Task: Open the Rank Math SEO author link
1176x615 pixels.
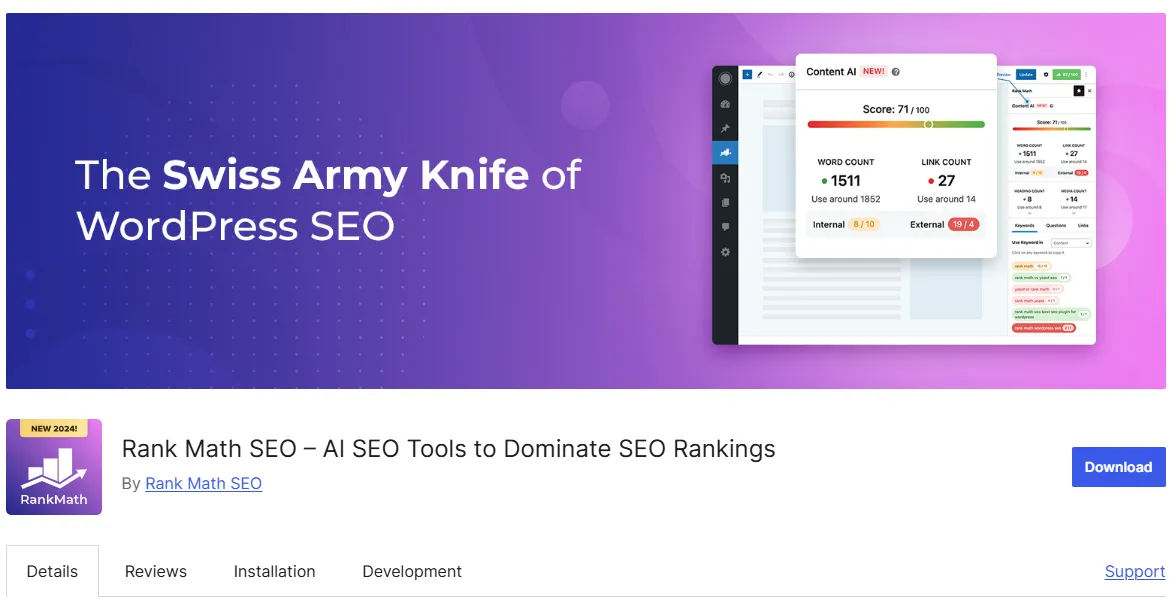Action: [203, 484]
